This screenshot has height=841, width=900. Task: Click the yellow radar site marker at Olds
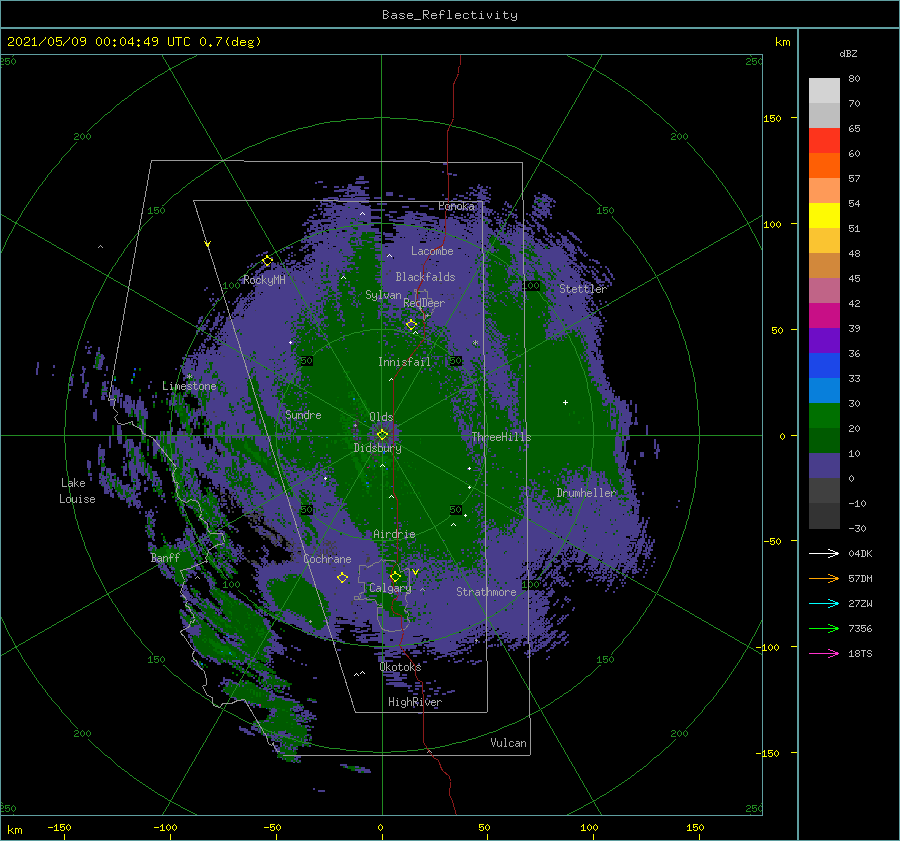[x=382, y=435]
